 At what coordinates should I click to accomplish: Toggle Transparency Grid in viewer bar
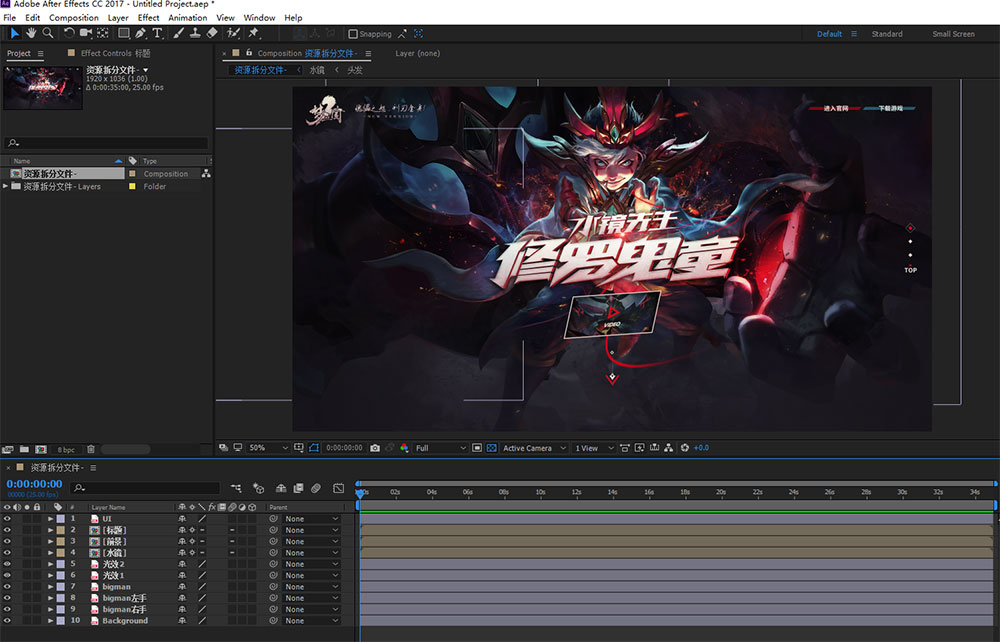coord(492,448)
